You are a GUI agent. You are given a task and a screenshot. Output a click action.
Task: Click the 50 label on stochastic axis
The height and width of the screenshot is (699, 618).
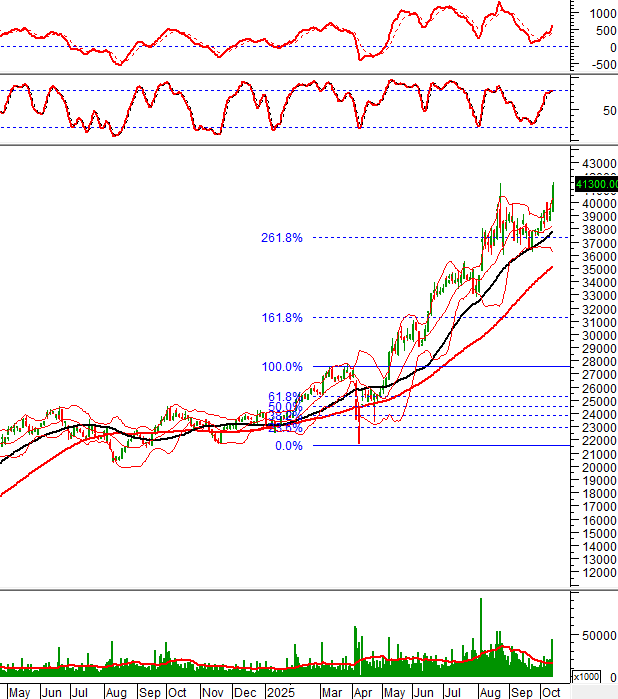click(x=593, y=110)
